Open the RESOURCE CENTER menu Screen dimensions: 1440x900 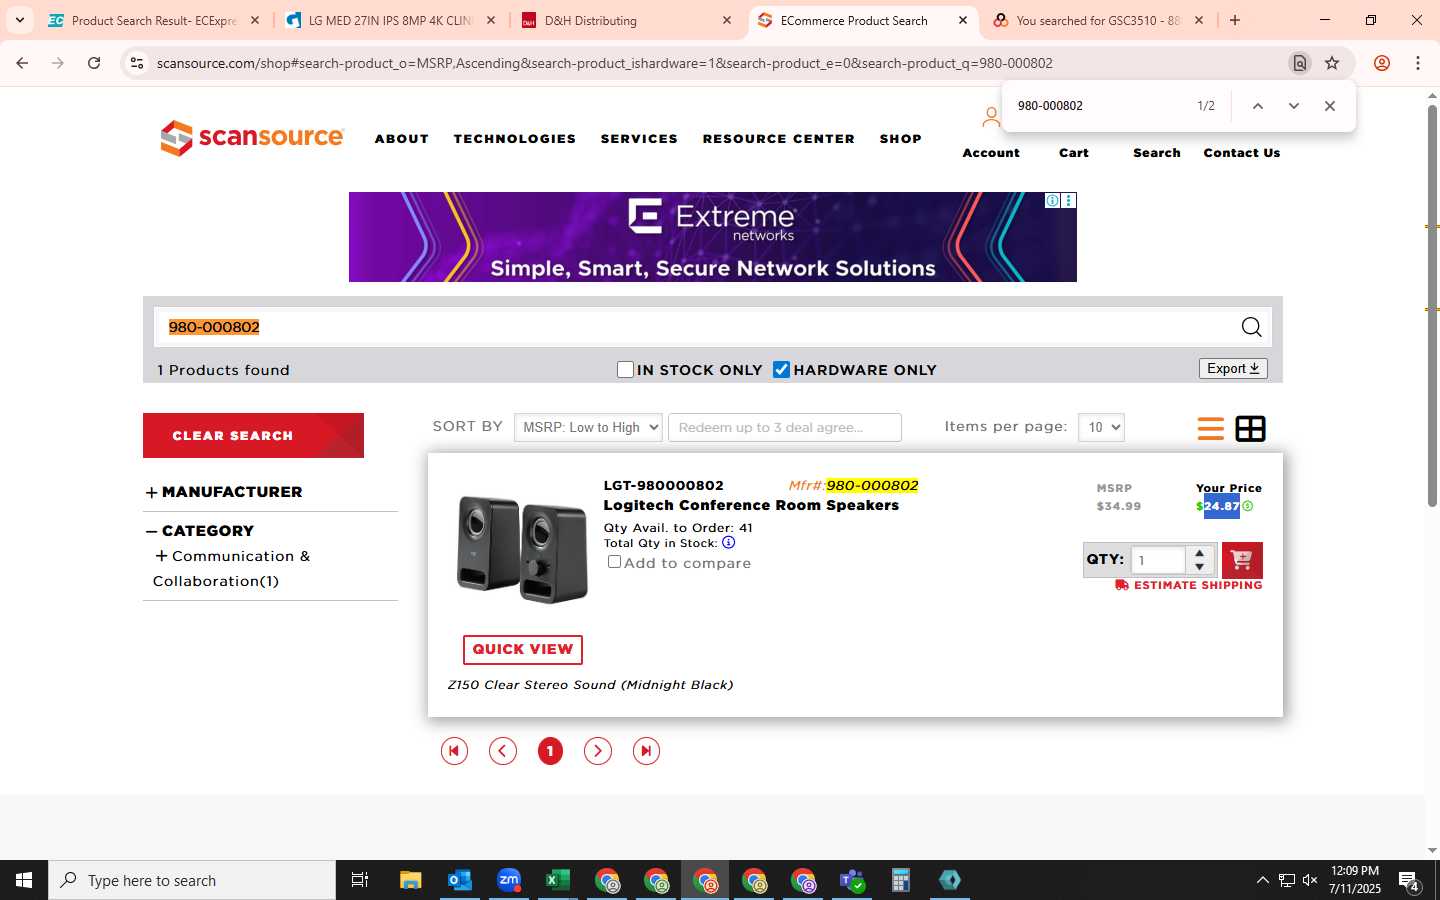click(779, 139)
